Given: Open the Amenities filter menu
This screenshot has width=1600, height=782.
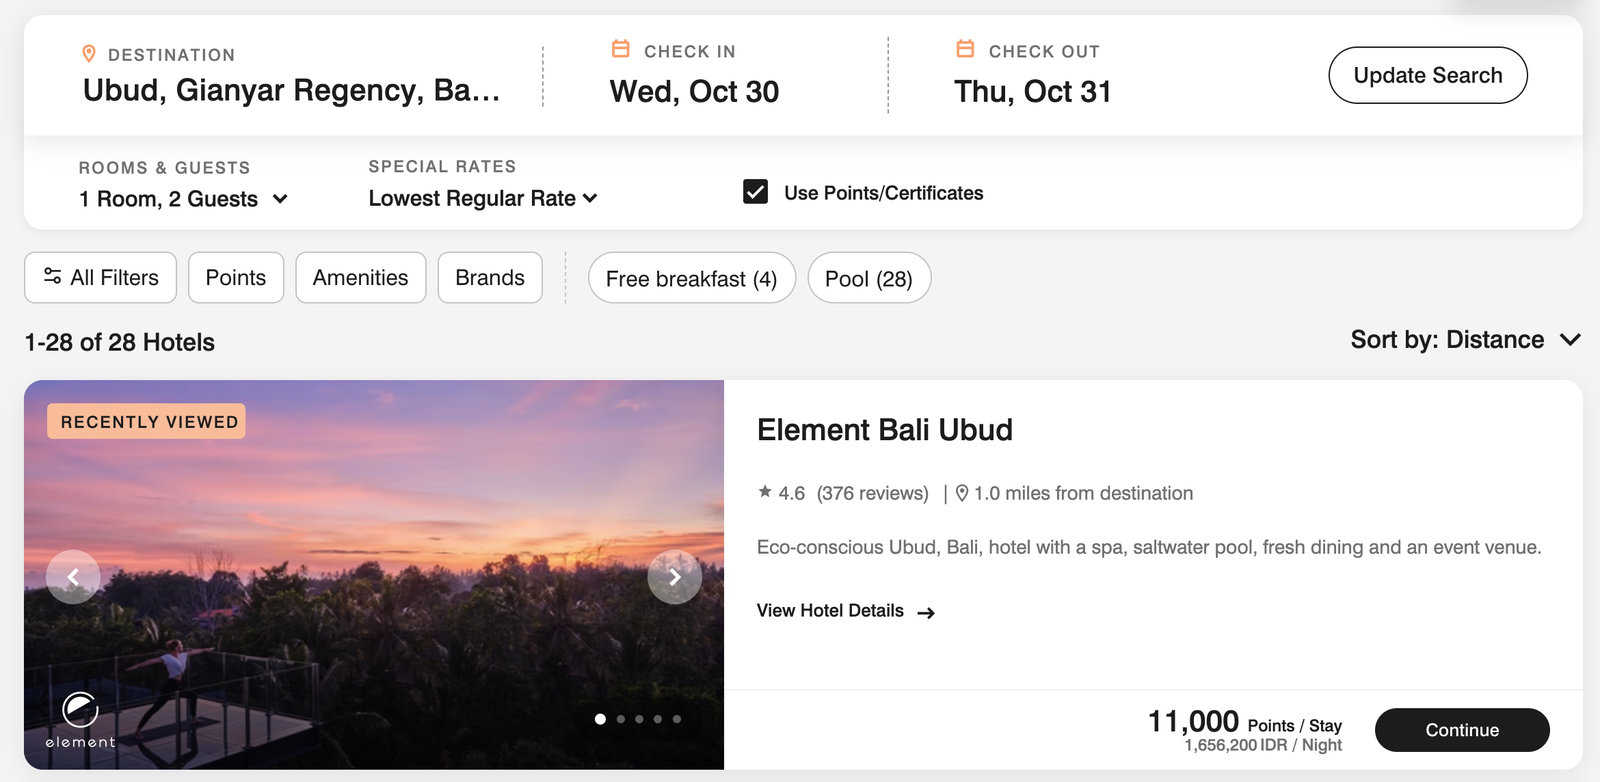Looking at the screenshot, I should [x=361, y=277].
